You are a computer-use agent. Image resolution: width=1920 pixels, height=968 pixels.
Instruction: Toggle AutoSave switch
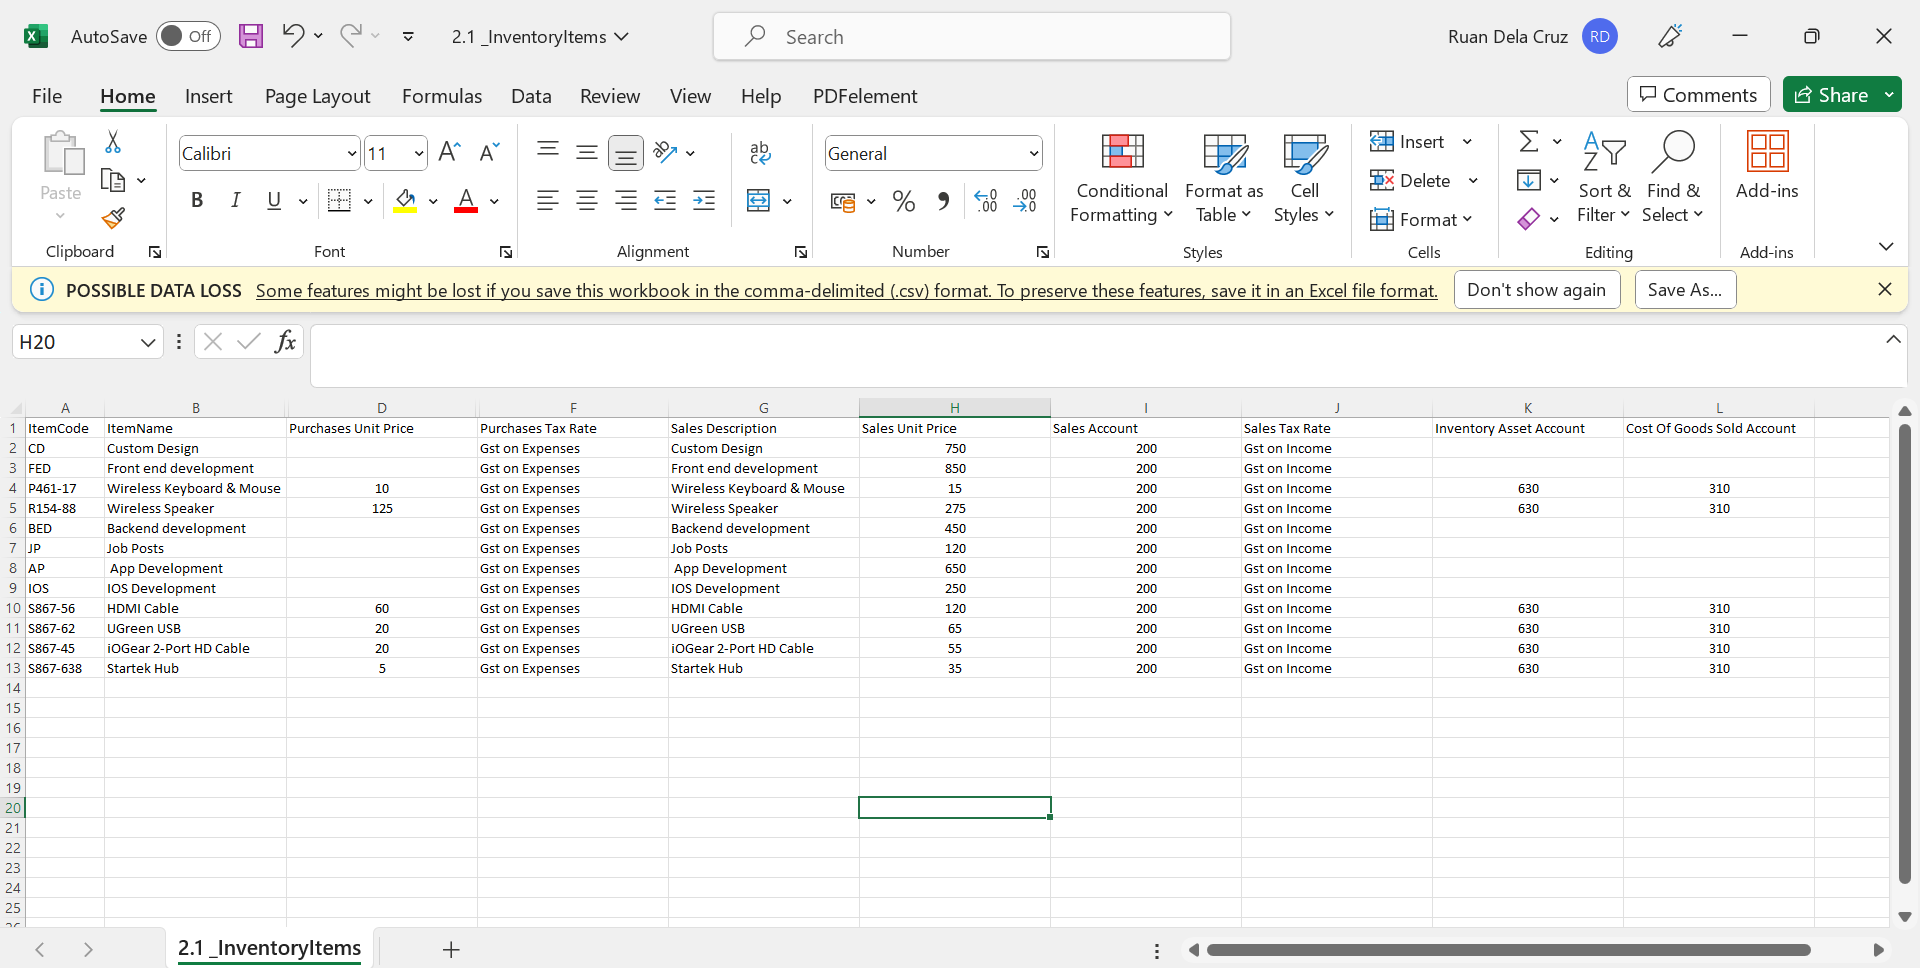(x=187, y=37)
